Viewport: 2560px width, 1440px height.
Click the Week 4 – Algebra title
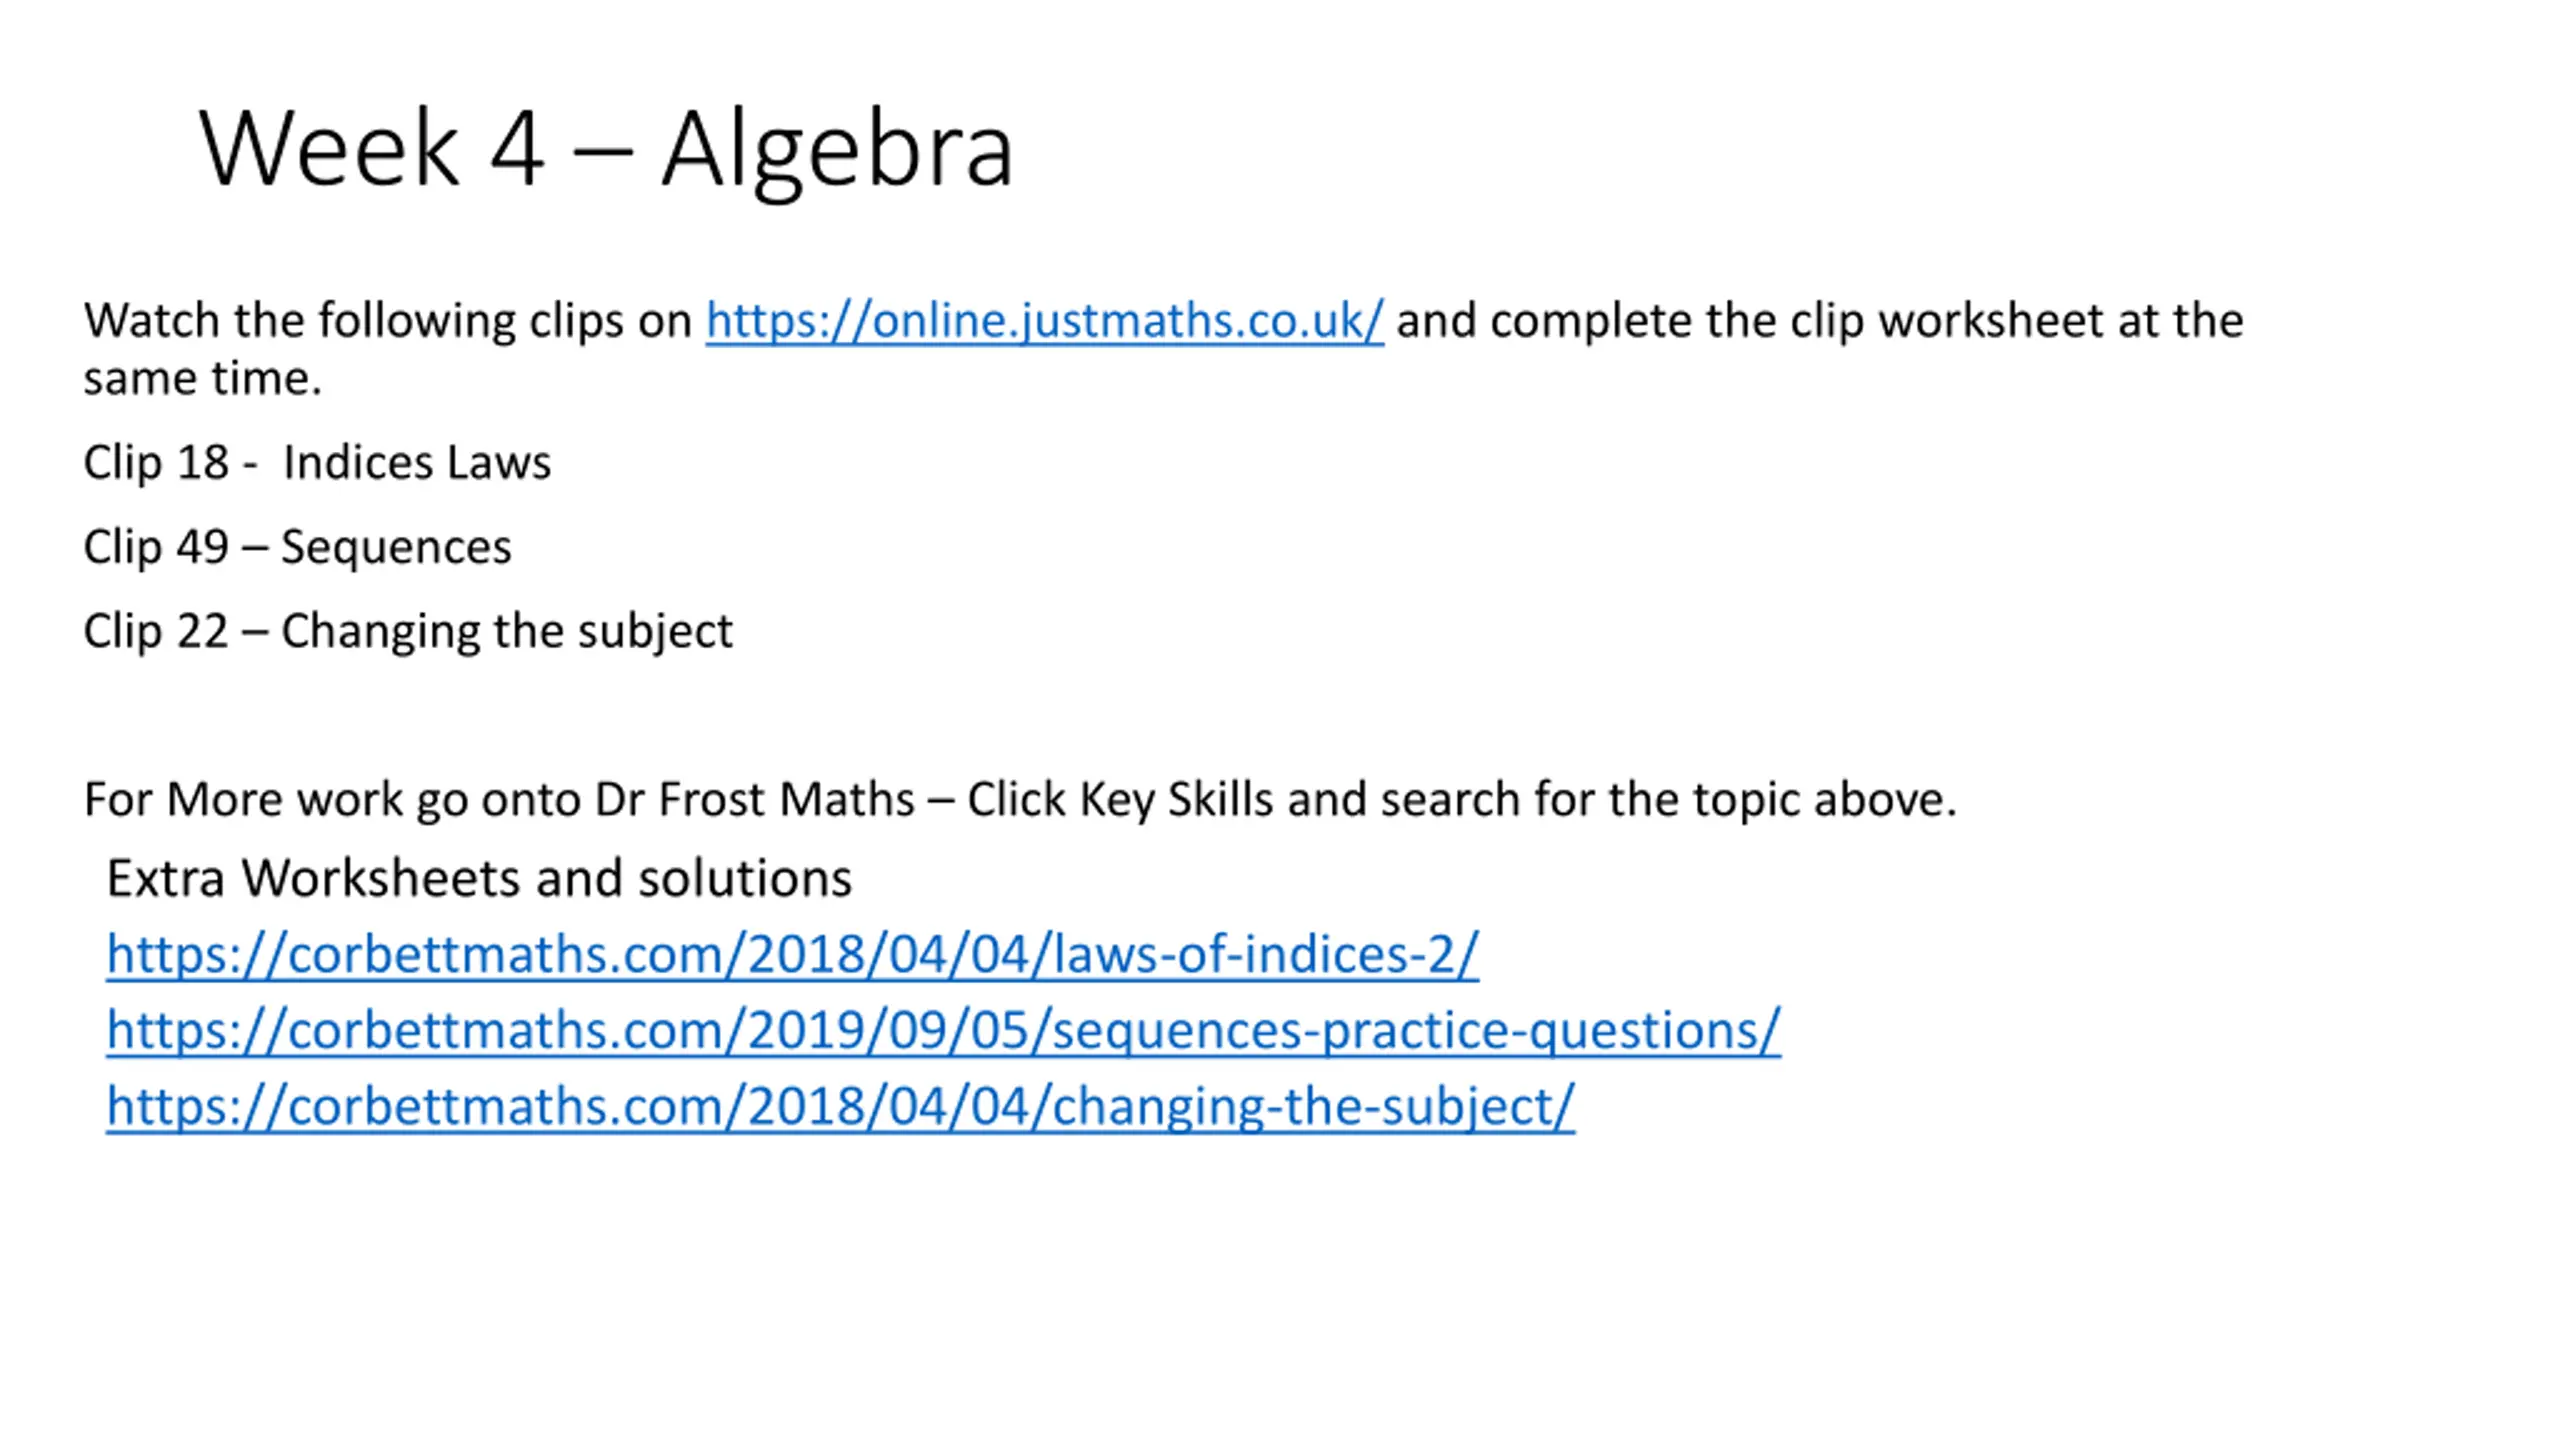tap(606, 150)
